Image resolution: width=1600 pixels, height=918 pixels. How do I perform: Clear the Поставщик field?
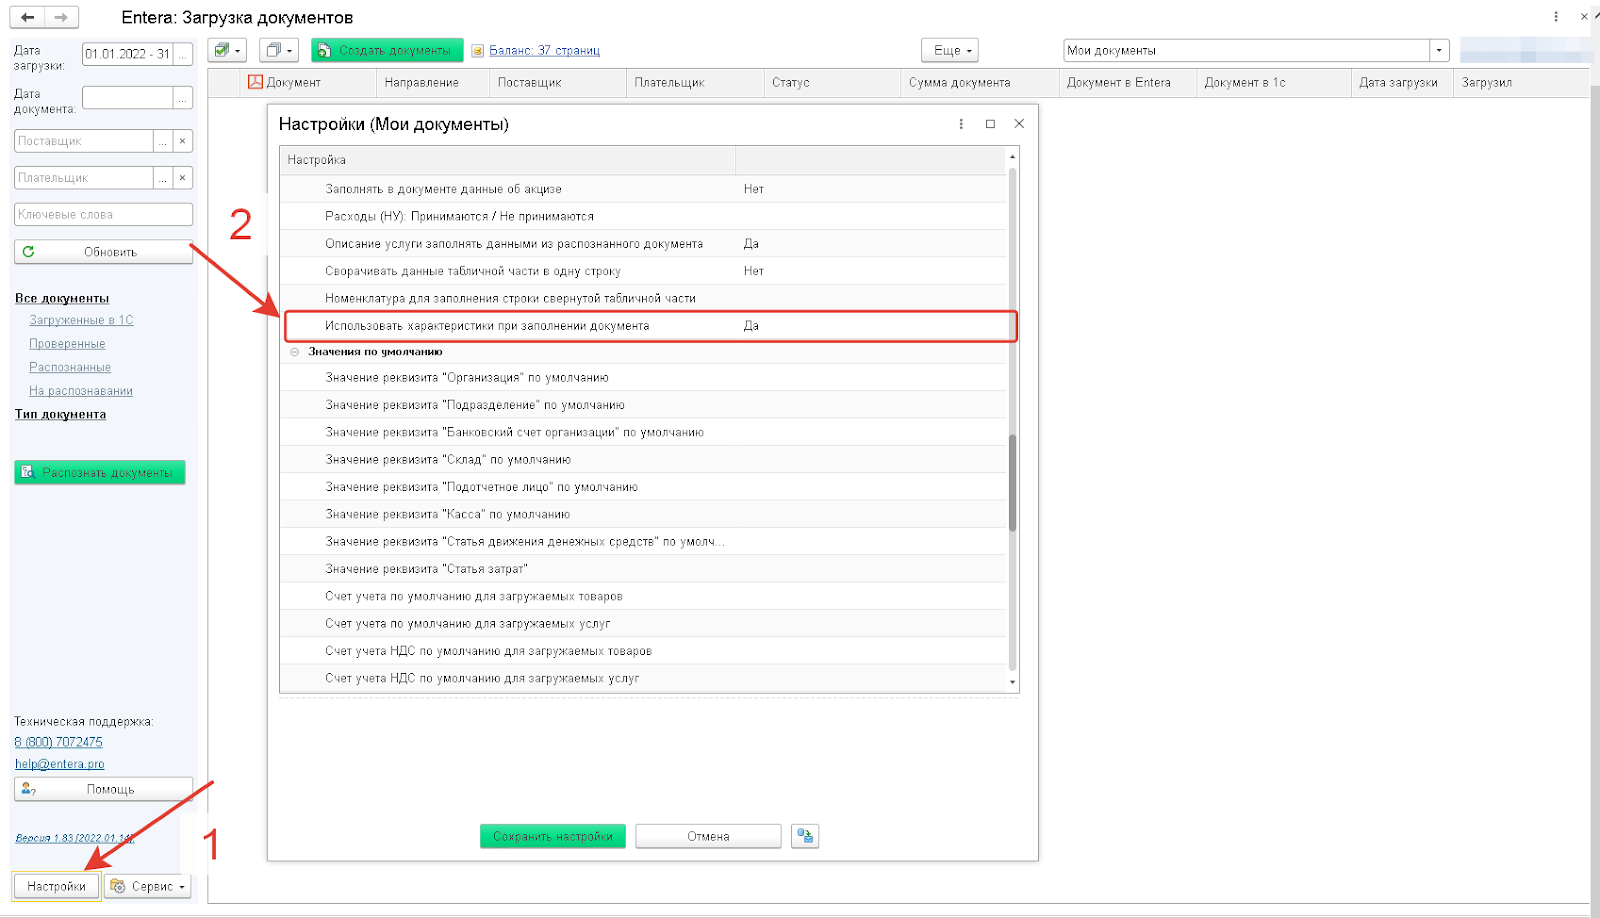tap(182, 141)
